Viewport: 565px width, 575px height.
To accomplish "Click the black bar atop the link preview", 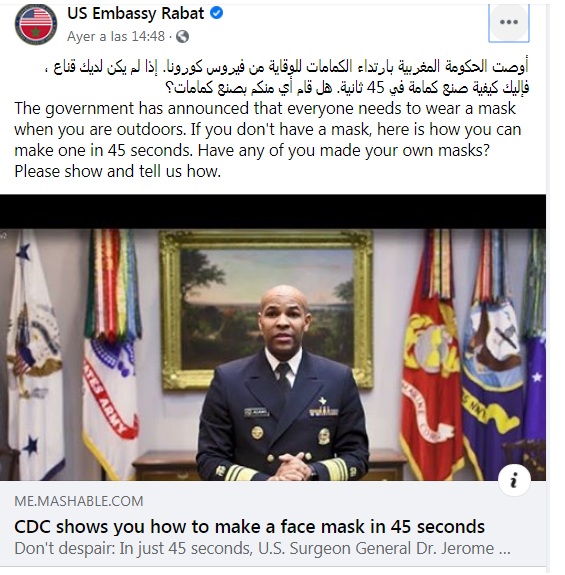I will coord(273,212).
